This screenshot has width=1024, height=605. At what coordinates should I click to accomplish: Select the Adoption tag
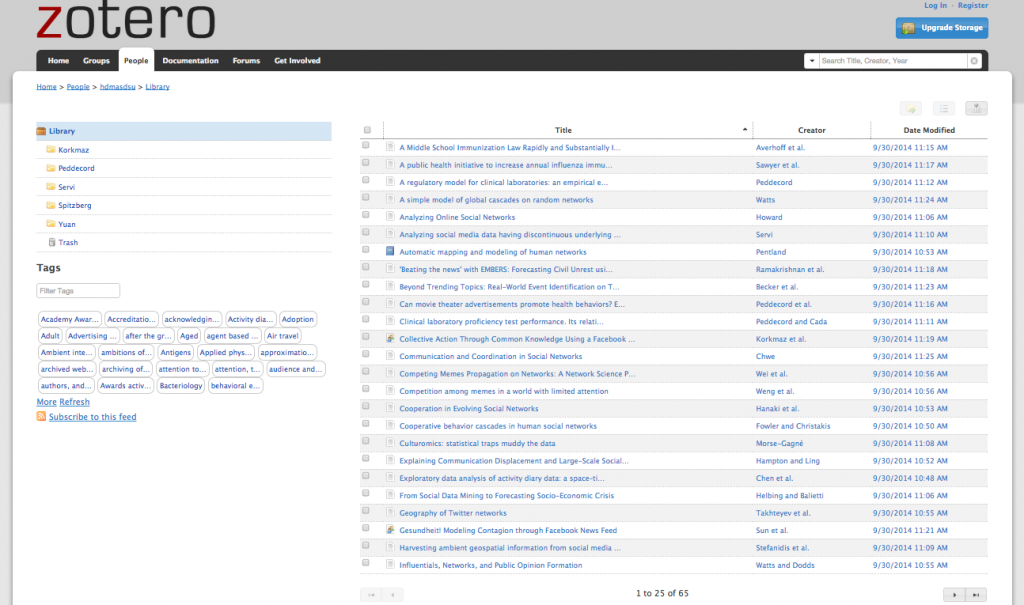298,319
